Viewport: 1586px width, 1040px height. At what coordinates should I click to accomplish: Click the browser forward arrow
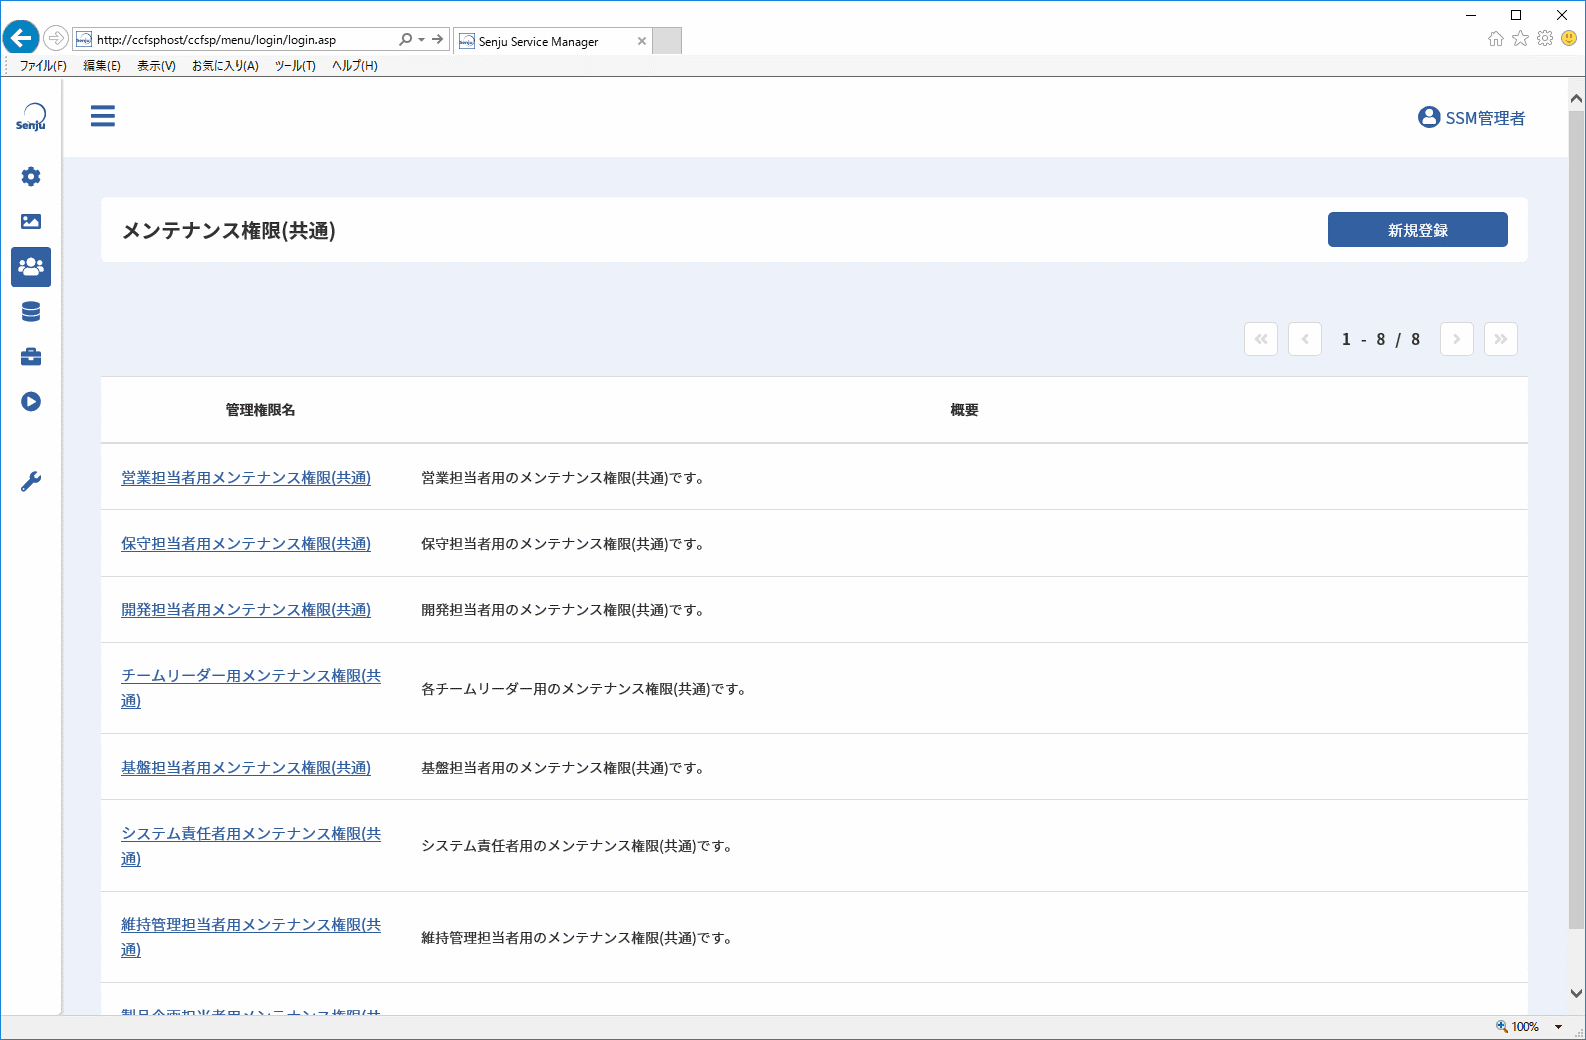[56, 39]
